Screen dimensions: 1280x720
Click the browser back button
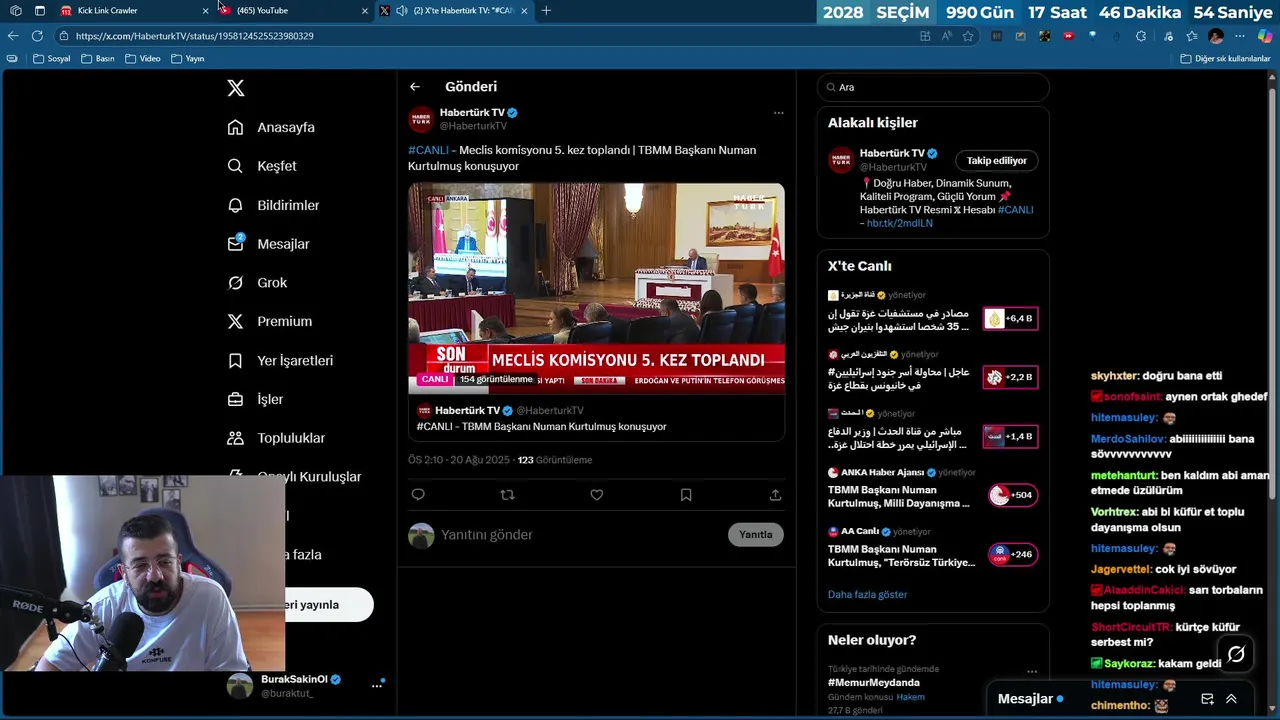pyautogui.click(x=13, y=36)
